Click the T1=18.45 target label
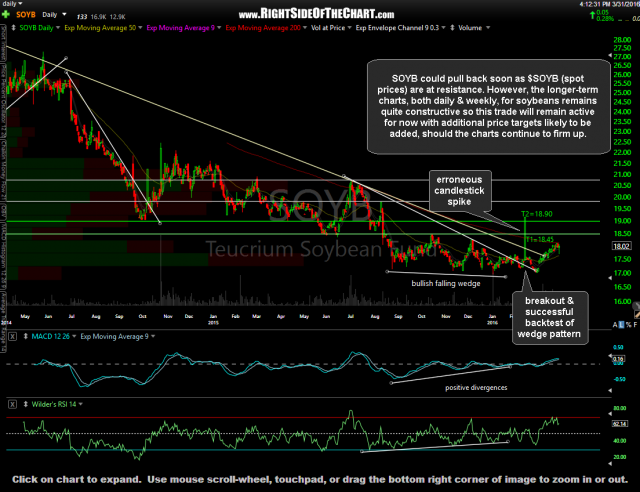 540,240
